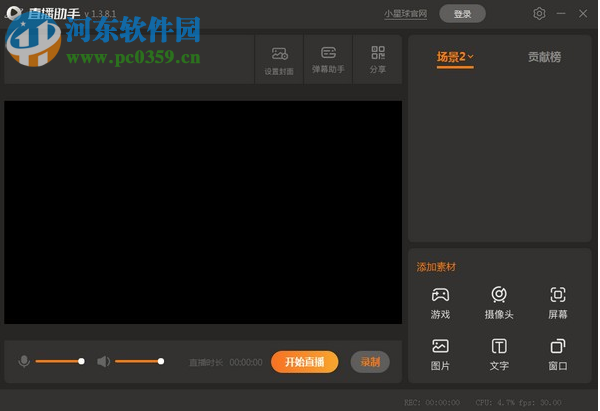Screen dimensions: 600x411
Task: Open the 分享 QR share option
Action: [378, 60]
